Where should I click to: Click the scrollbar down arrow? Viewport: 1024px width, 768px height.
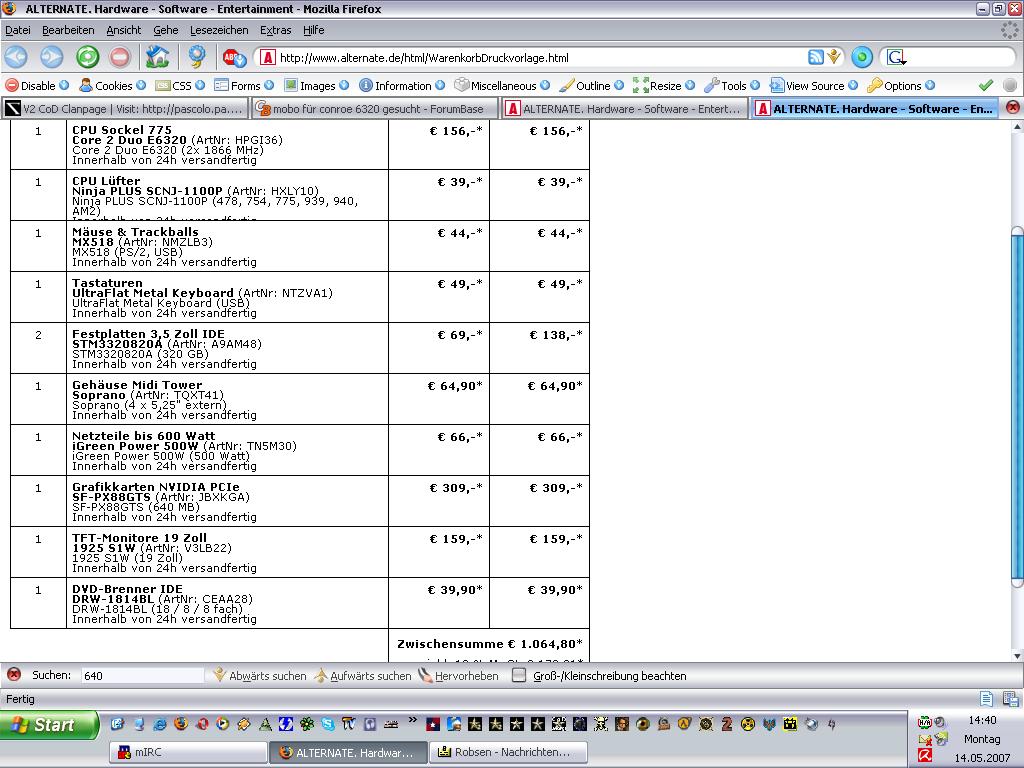pos(1017,656)
